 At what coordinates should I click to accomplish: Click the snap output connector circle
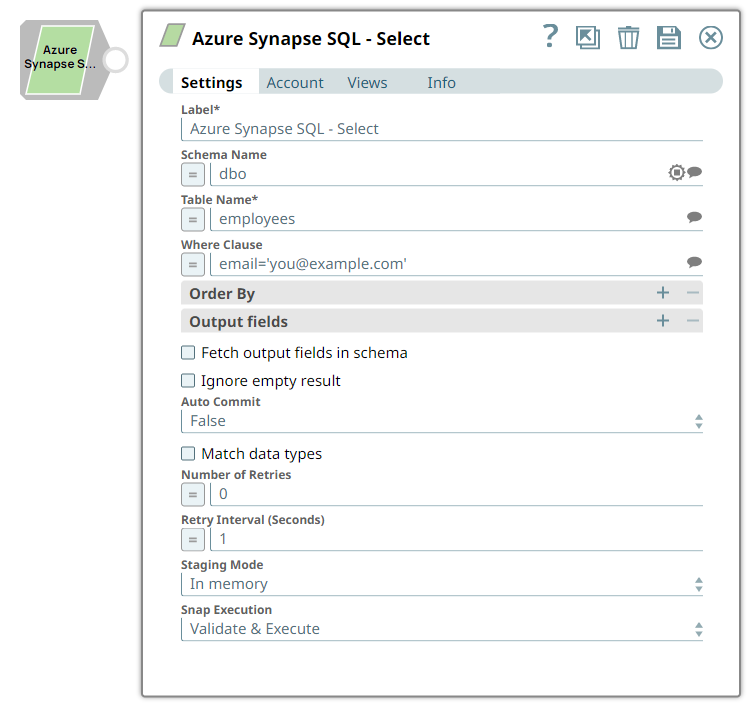(x=116, y=60)
